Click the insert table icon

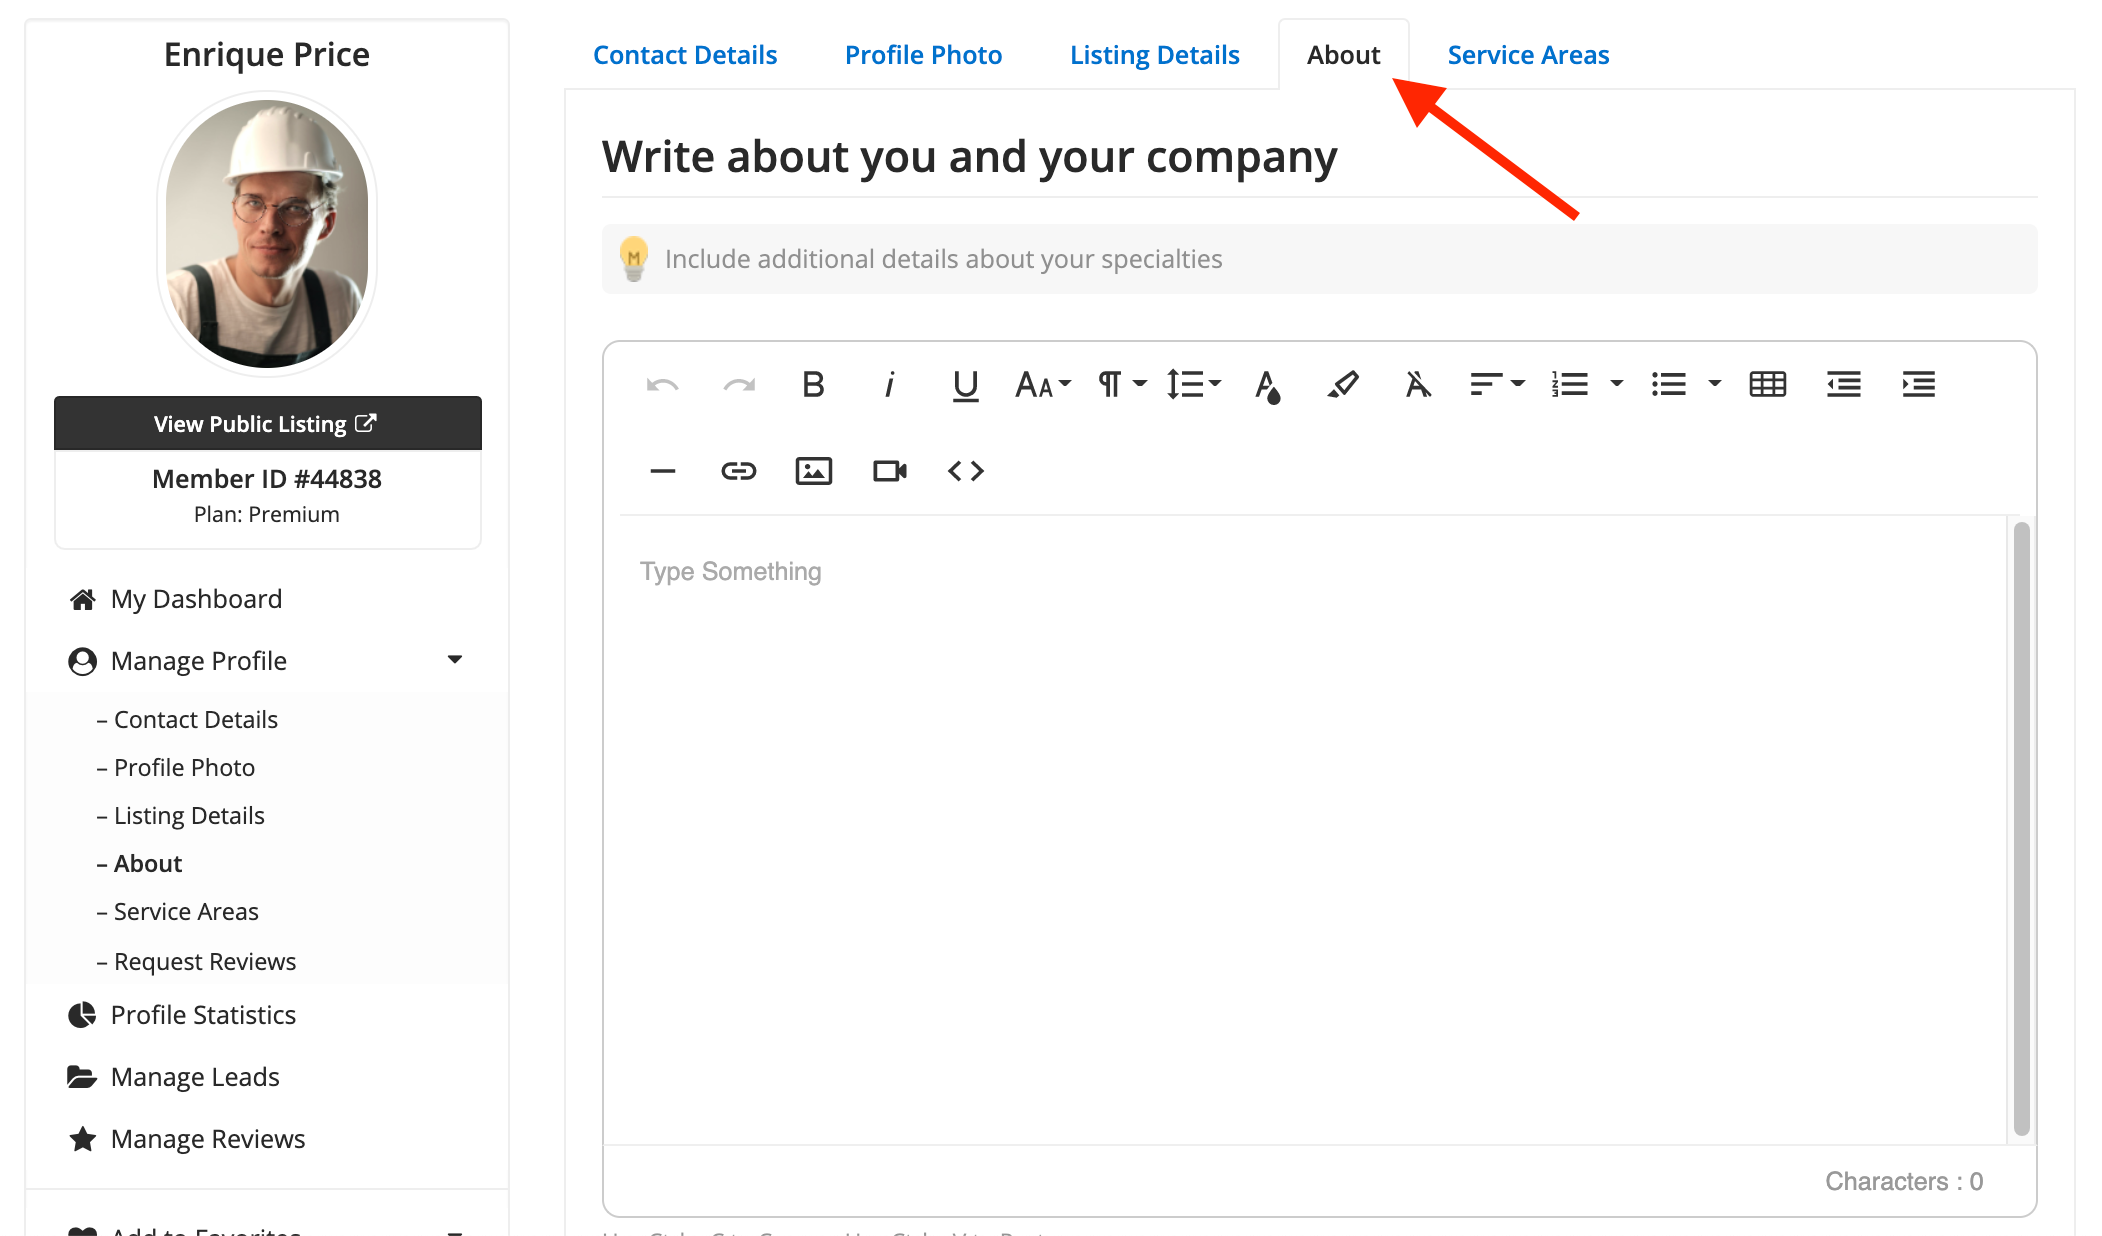(1767, 384)
